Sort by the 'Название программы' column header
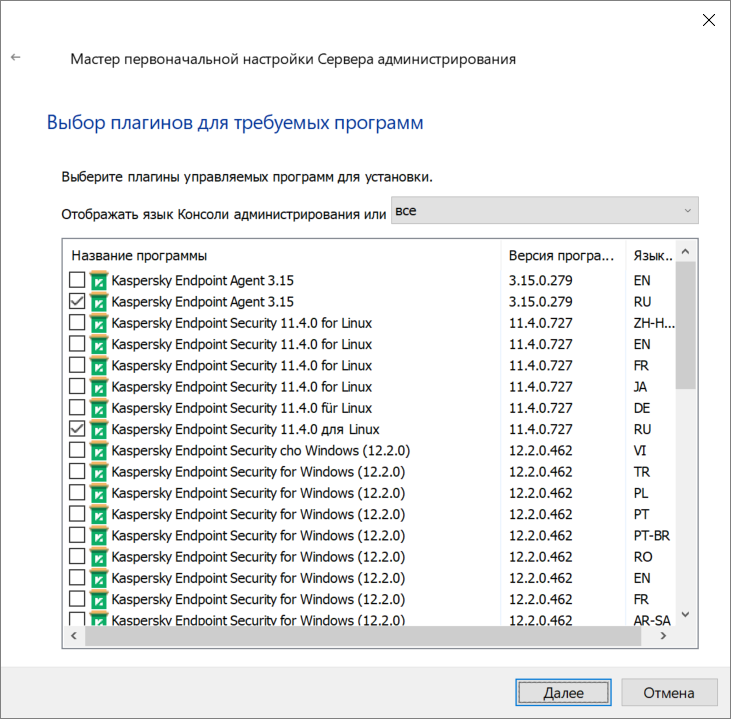 click(282, 256)
